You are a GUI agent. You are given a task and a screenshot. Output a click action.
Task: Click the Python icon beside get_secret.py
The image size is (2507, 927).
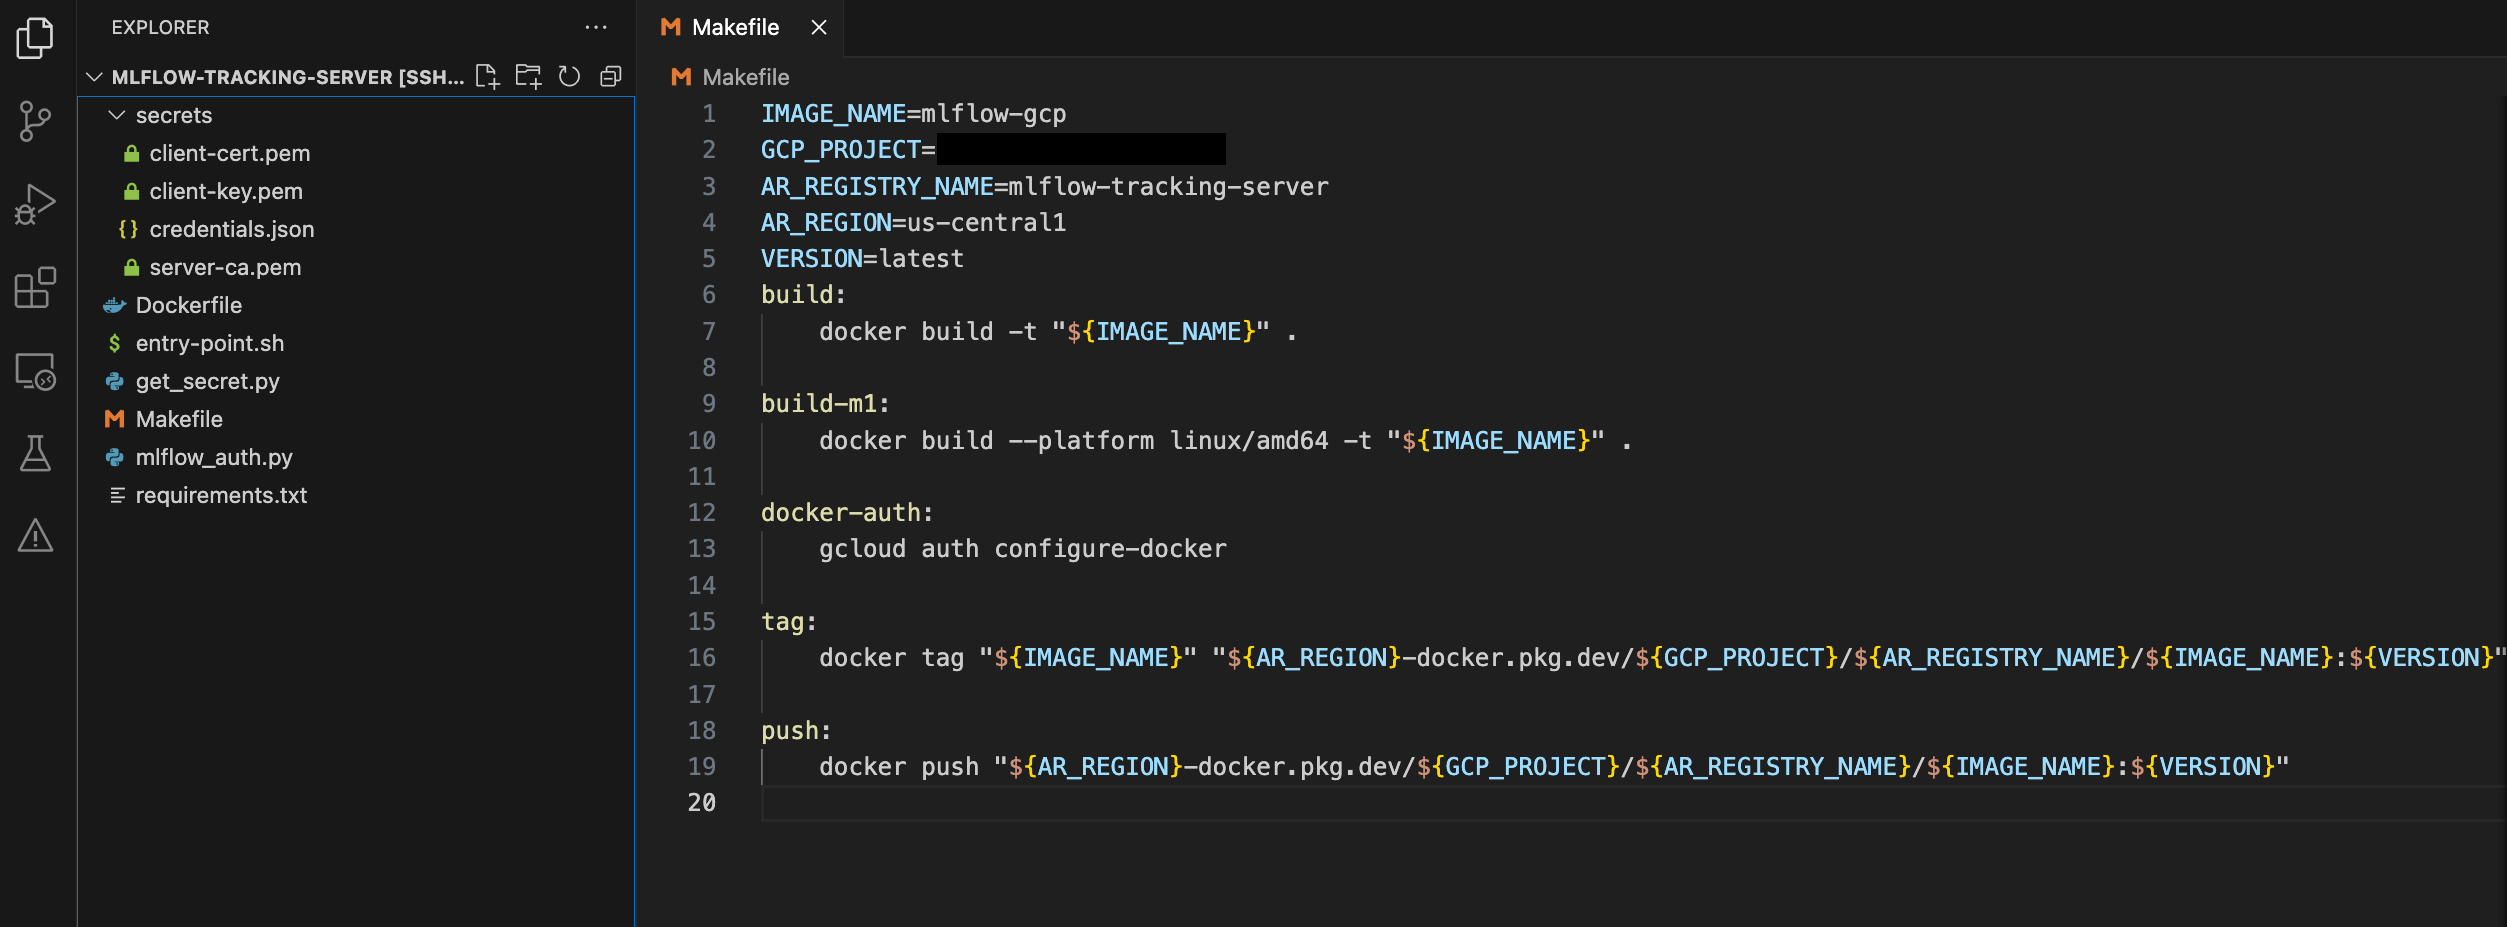pyautogui.click(x=115, y=381)
